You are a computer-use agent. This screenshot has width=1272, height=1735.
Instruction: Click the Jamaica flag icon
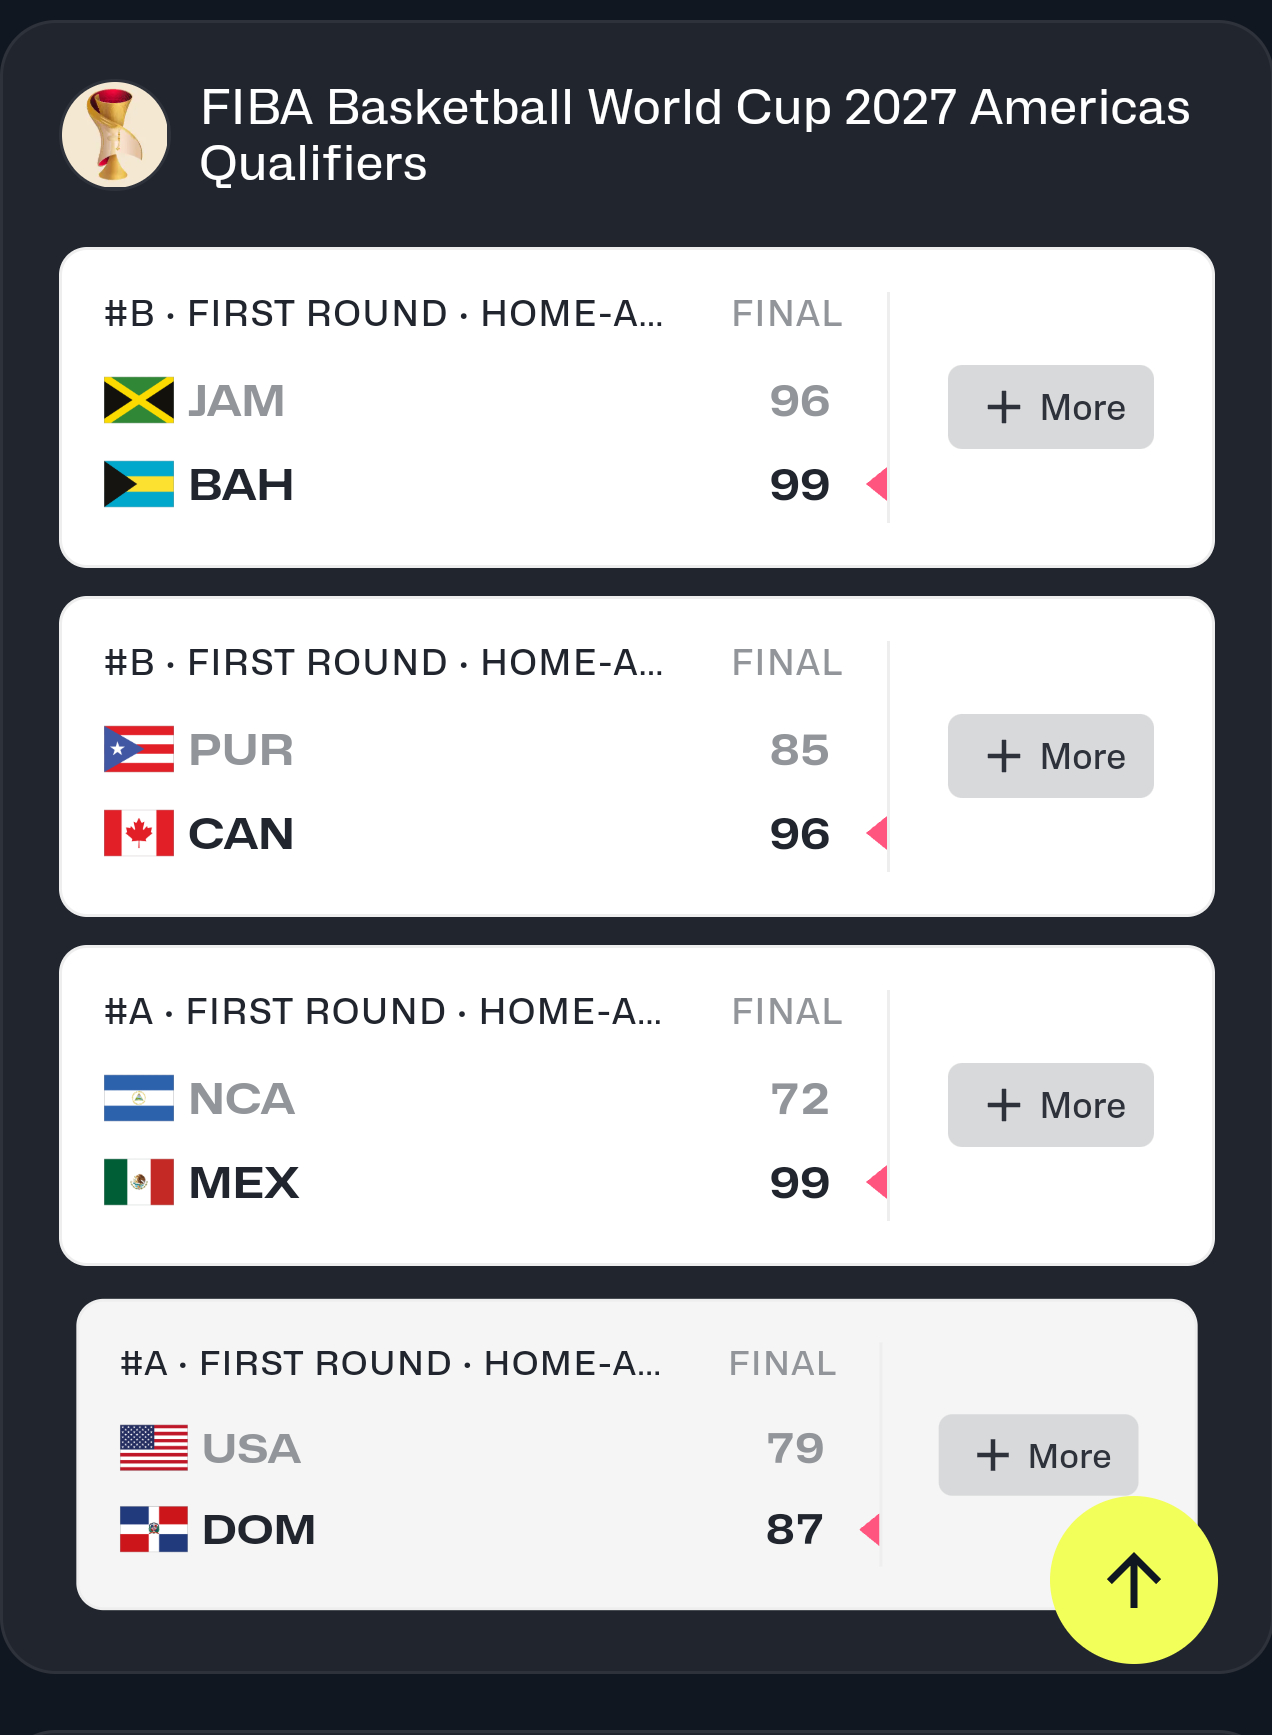[x=139, y=400]
